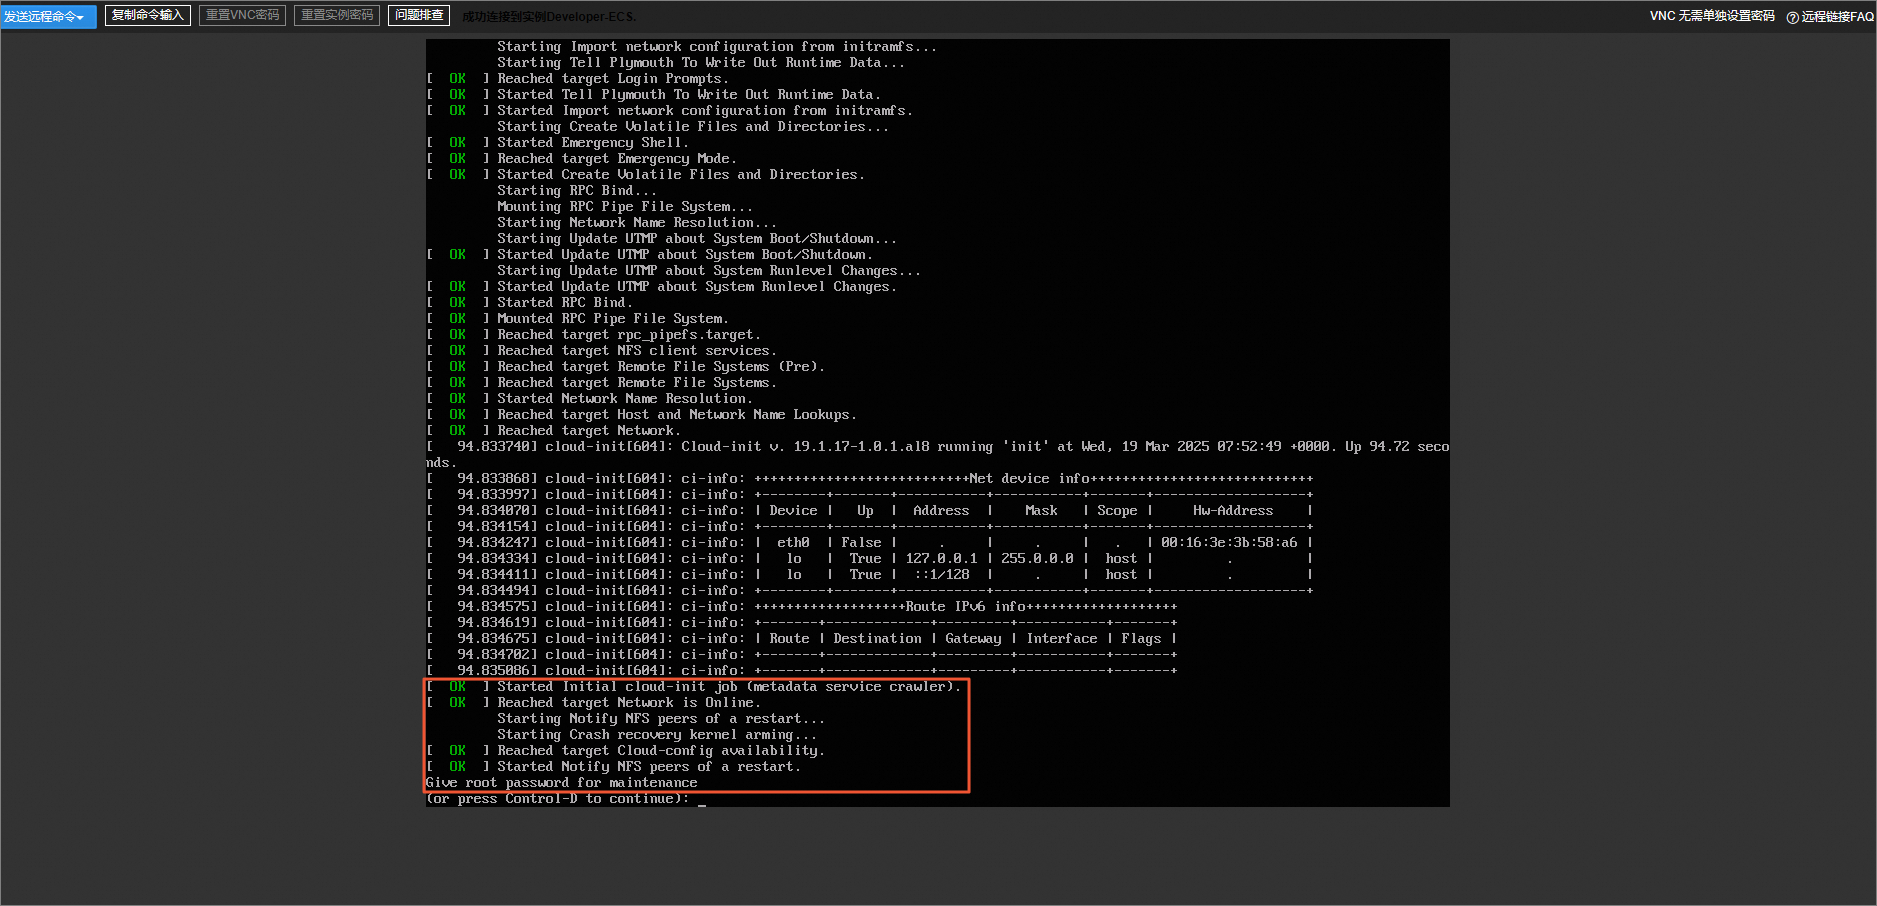Screen dimensions: 1877x906
Task: Open the 问题排查 troubleshooting button
Action: coord(419,15)
